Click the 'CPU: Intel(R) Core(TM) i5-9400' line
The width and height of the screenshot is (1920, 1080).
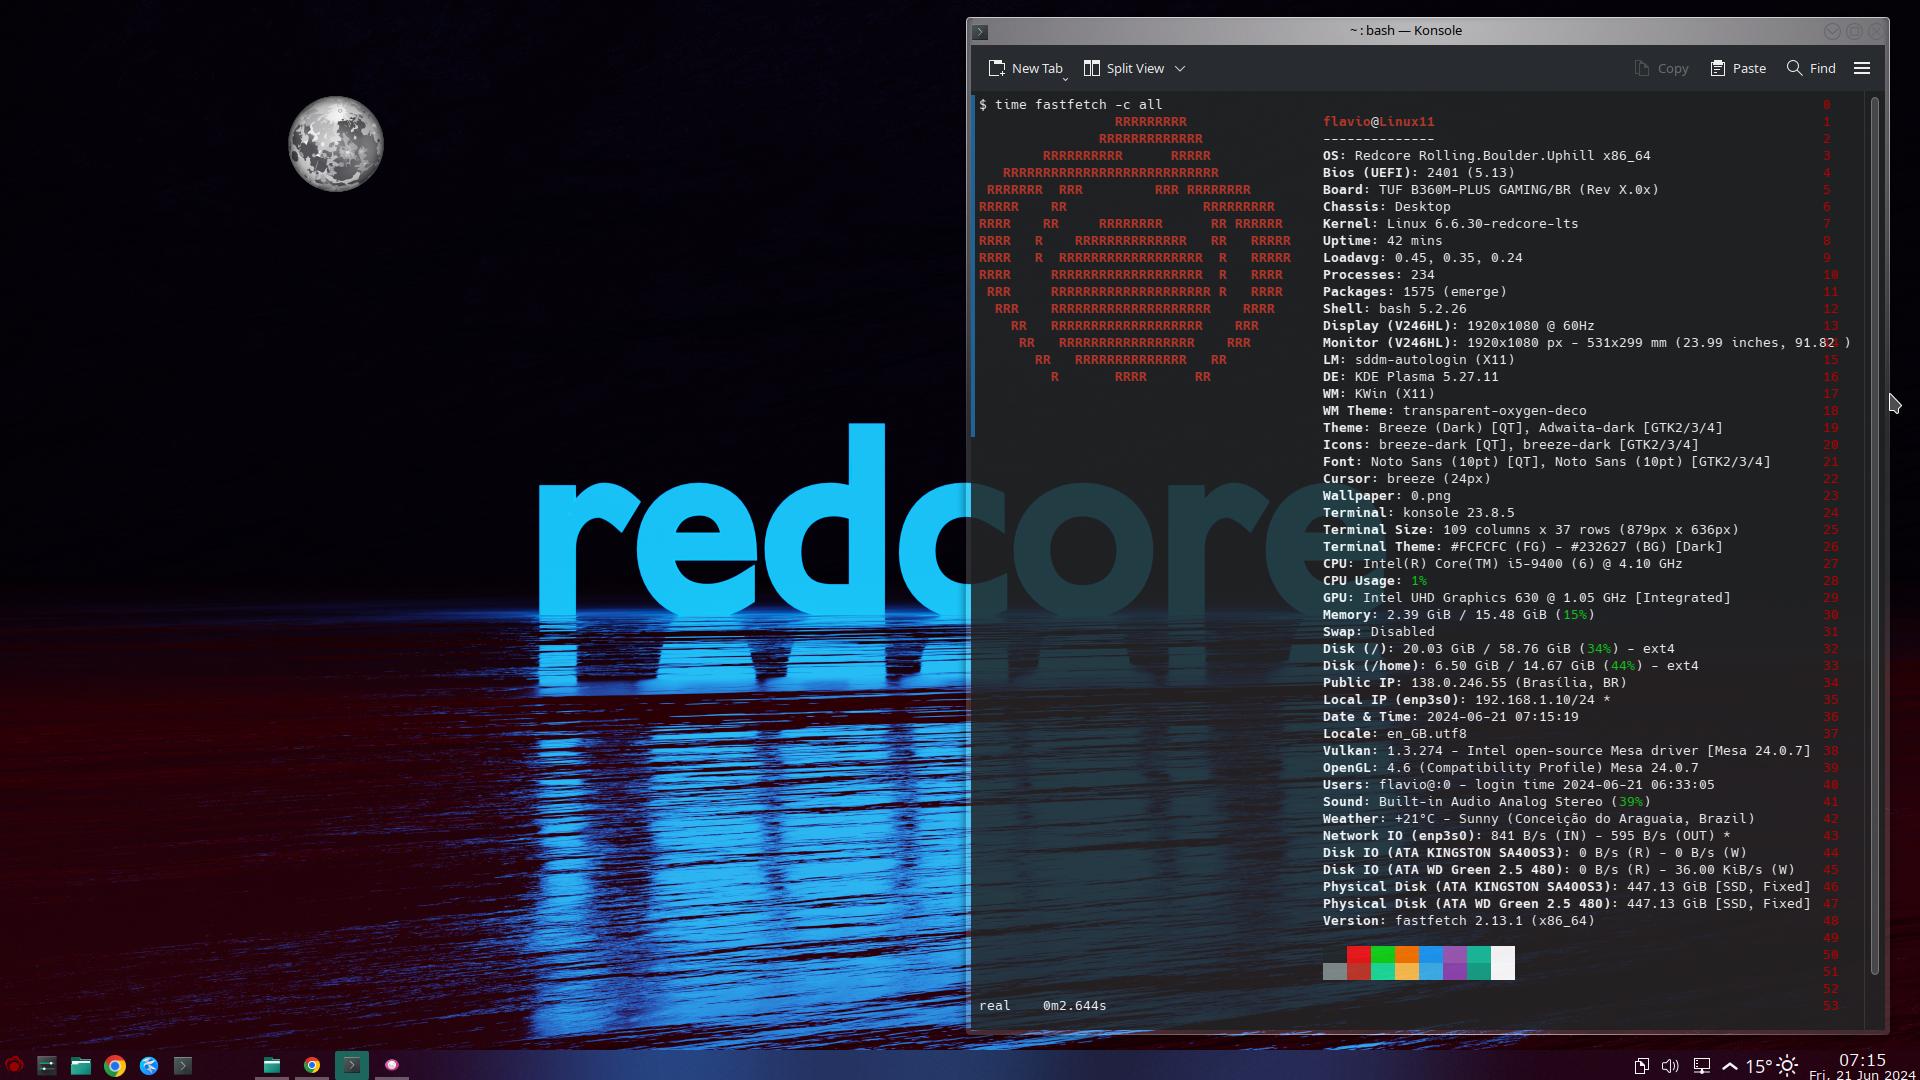[1503, 563]
